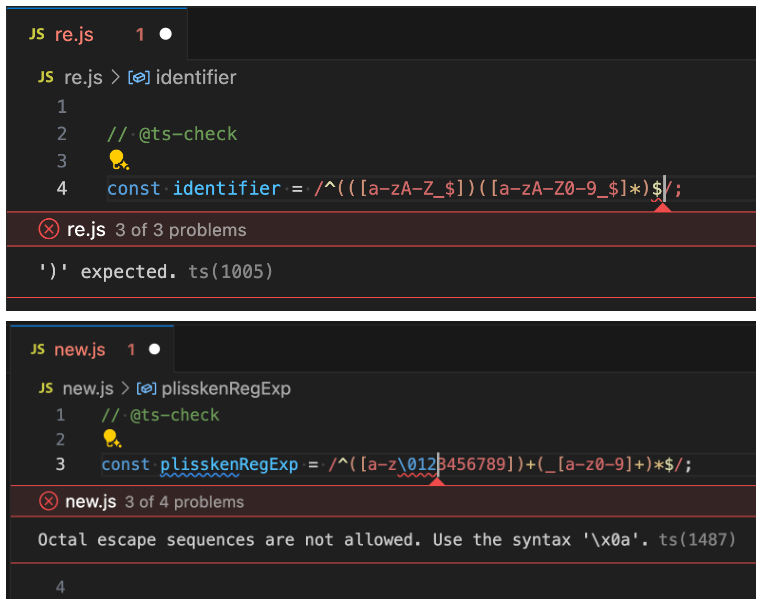Click the // @ts-check comment in new.js

pos(160,415)
